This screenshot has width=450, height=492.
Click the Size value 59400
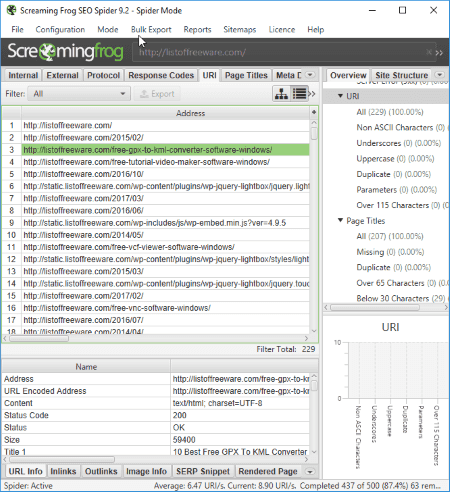point(184,440)
